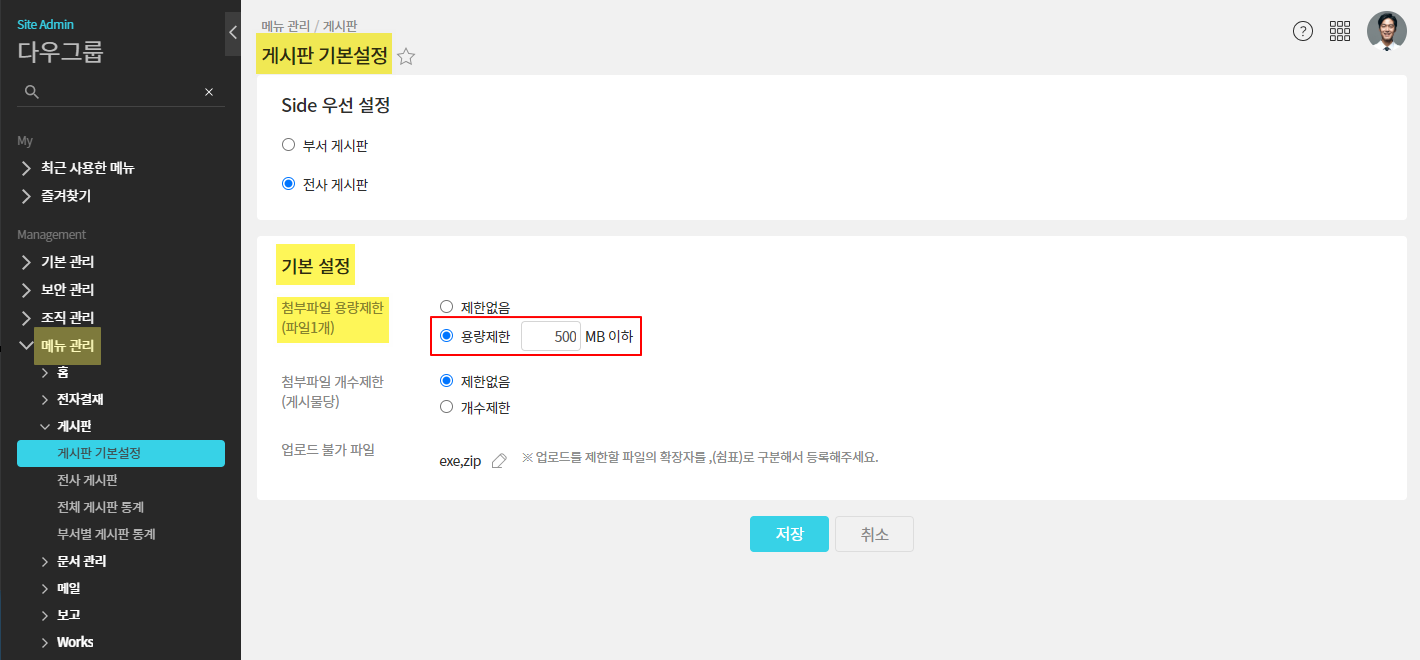Open the help question mark icon

pyautogui.click(x=1303, y=31)
